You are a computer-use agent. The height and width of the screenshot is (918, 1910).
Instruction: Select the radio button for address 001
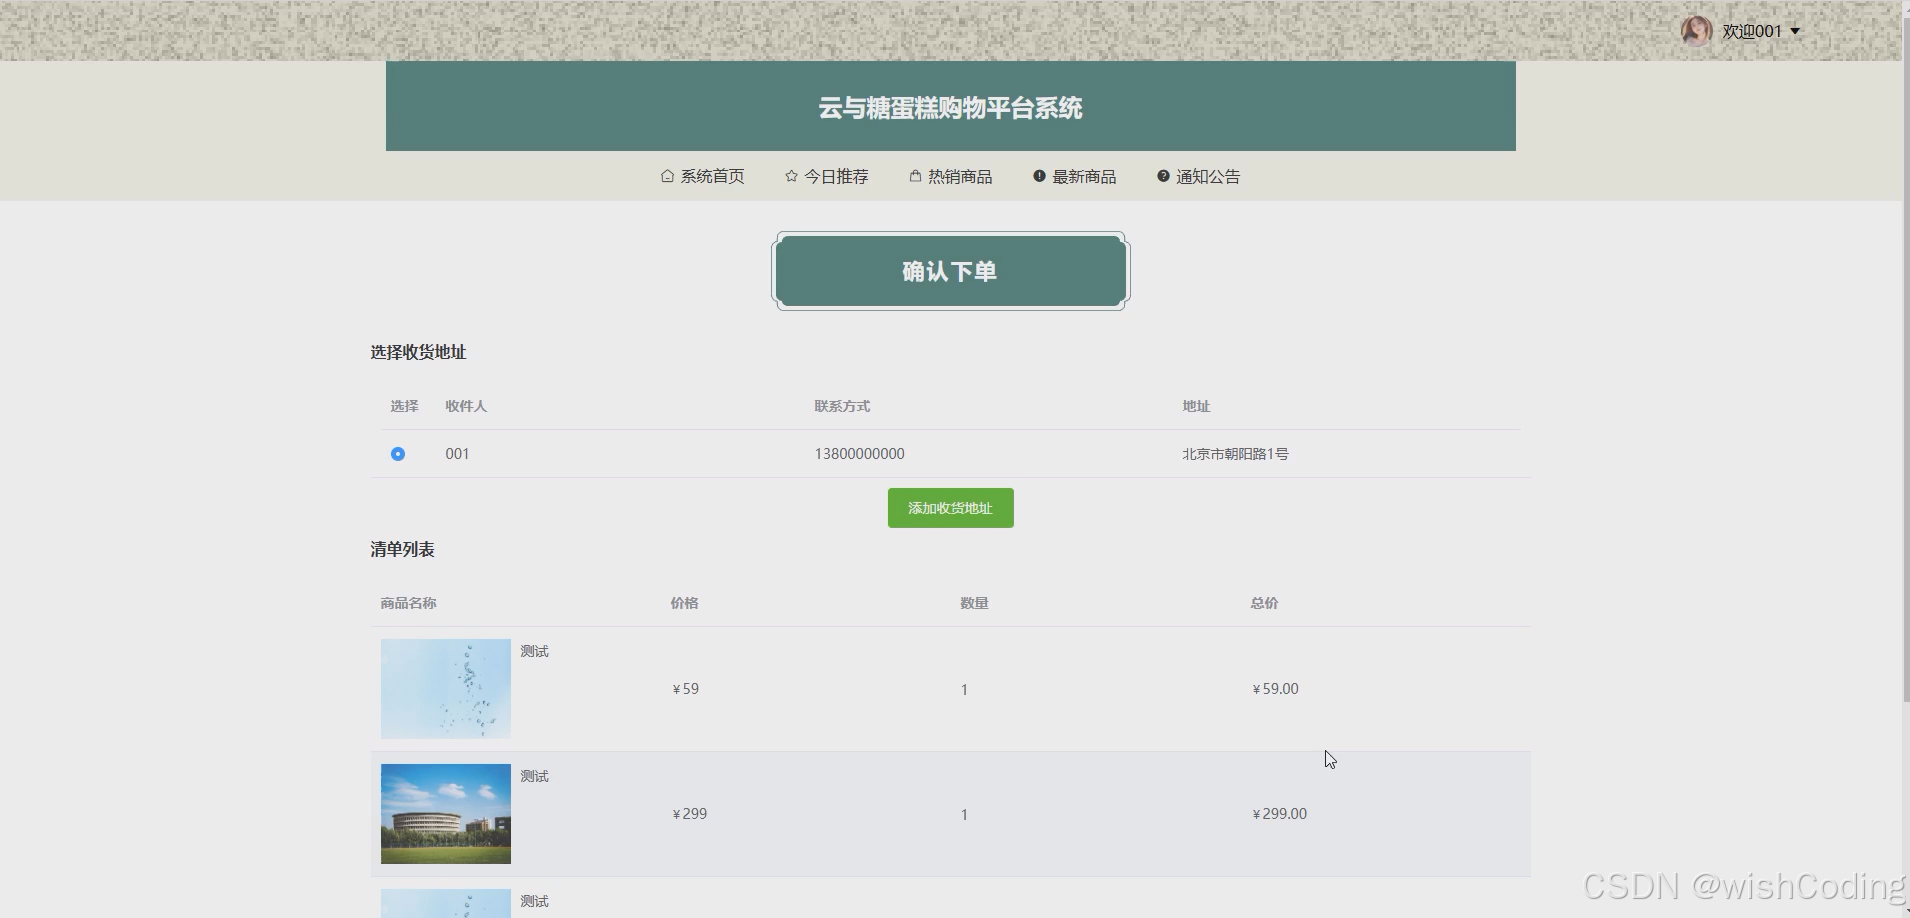397,453
